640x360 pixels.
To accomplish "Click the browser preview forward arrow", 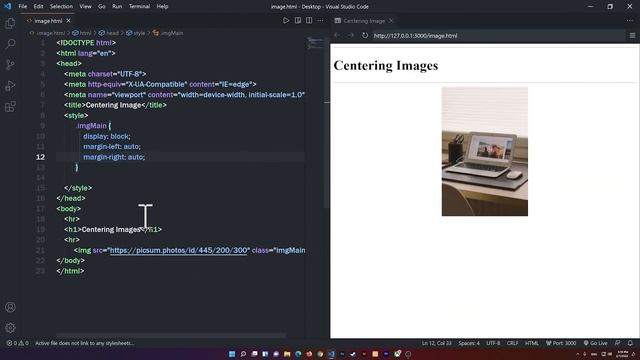I will point(351,36).
